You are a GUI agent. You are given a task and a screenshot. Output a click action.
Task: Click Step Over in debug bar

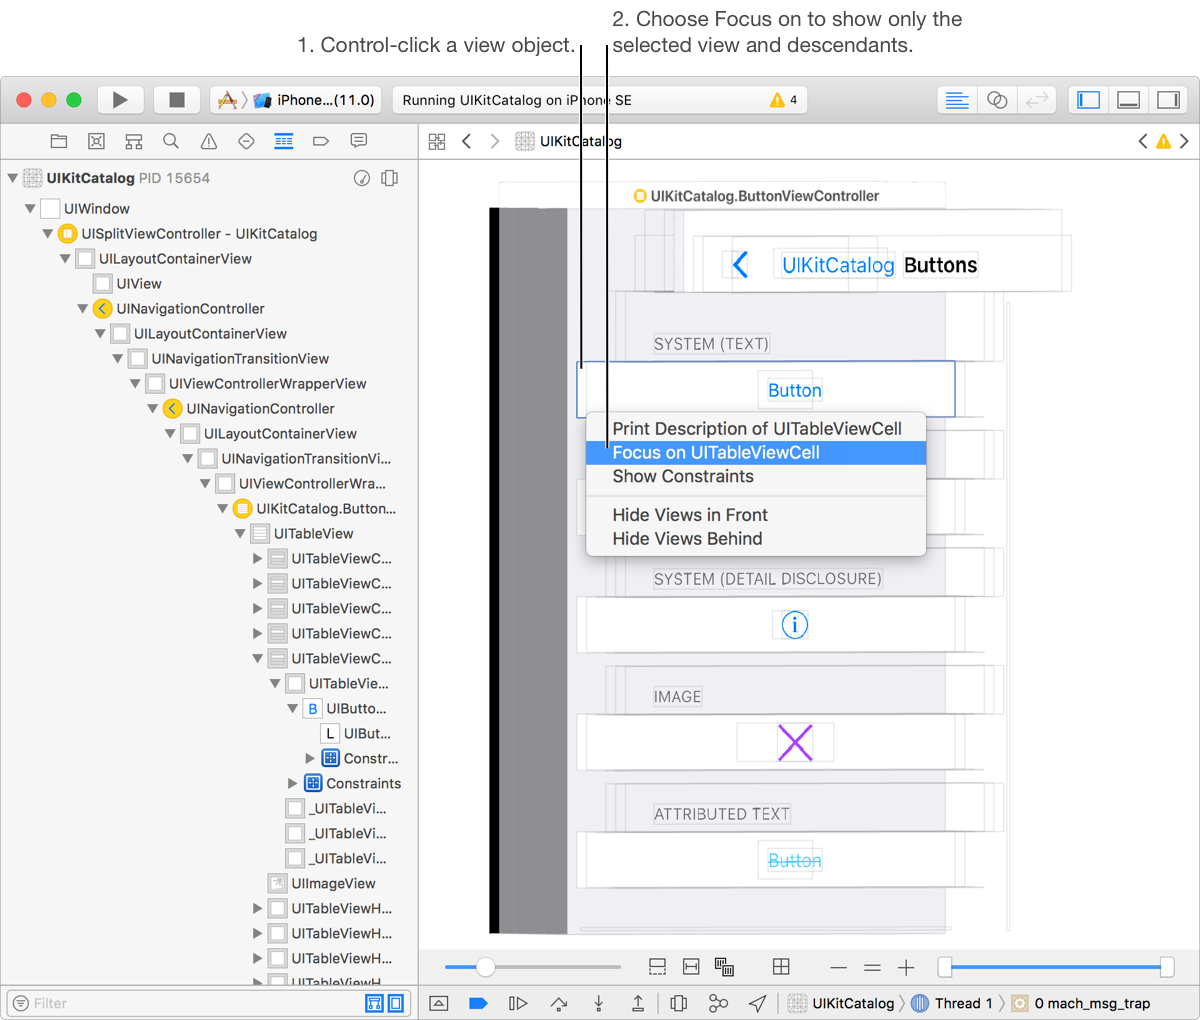point(558,1003)
